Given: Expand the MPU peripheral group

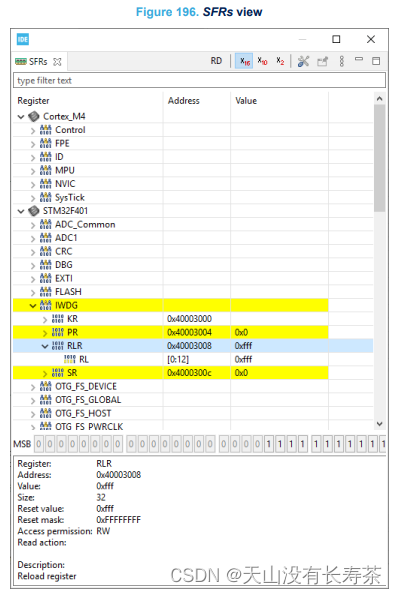Looking at the screenshot, I should pos(33,171).
